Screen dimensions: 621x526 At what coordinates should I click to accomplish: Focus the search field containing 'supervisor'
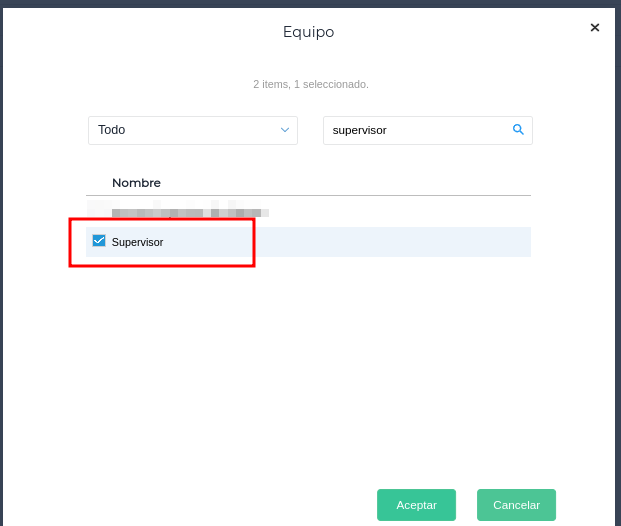[x=415, y=130]
